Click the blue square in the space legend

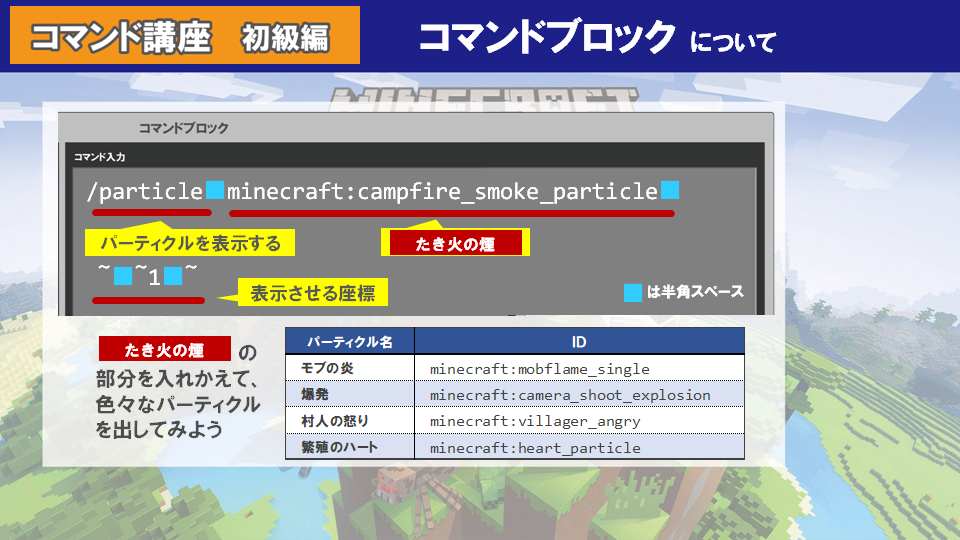tap(632, 293)
